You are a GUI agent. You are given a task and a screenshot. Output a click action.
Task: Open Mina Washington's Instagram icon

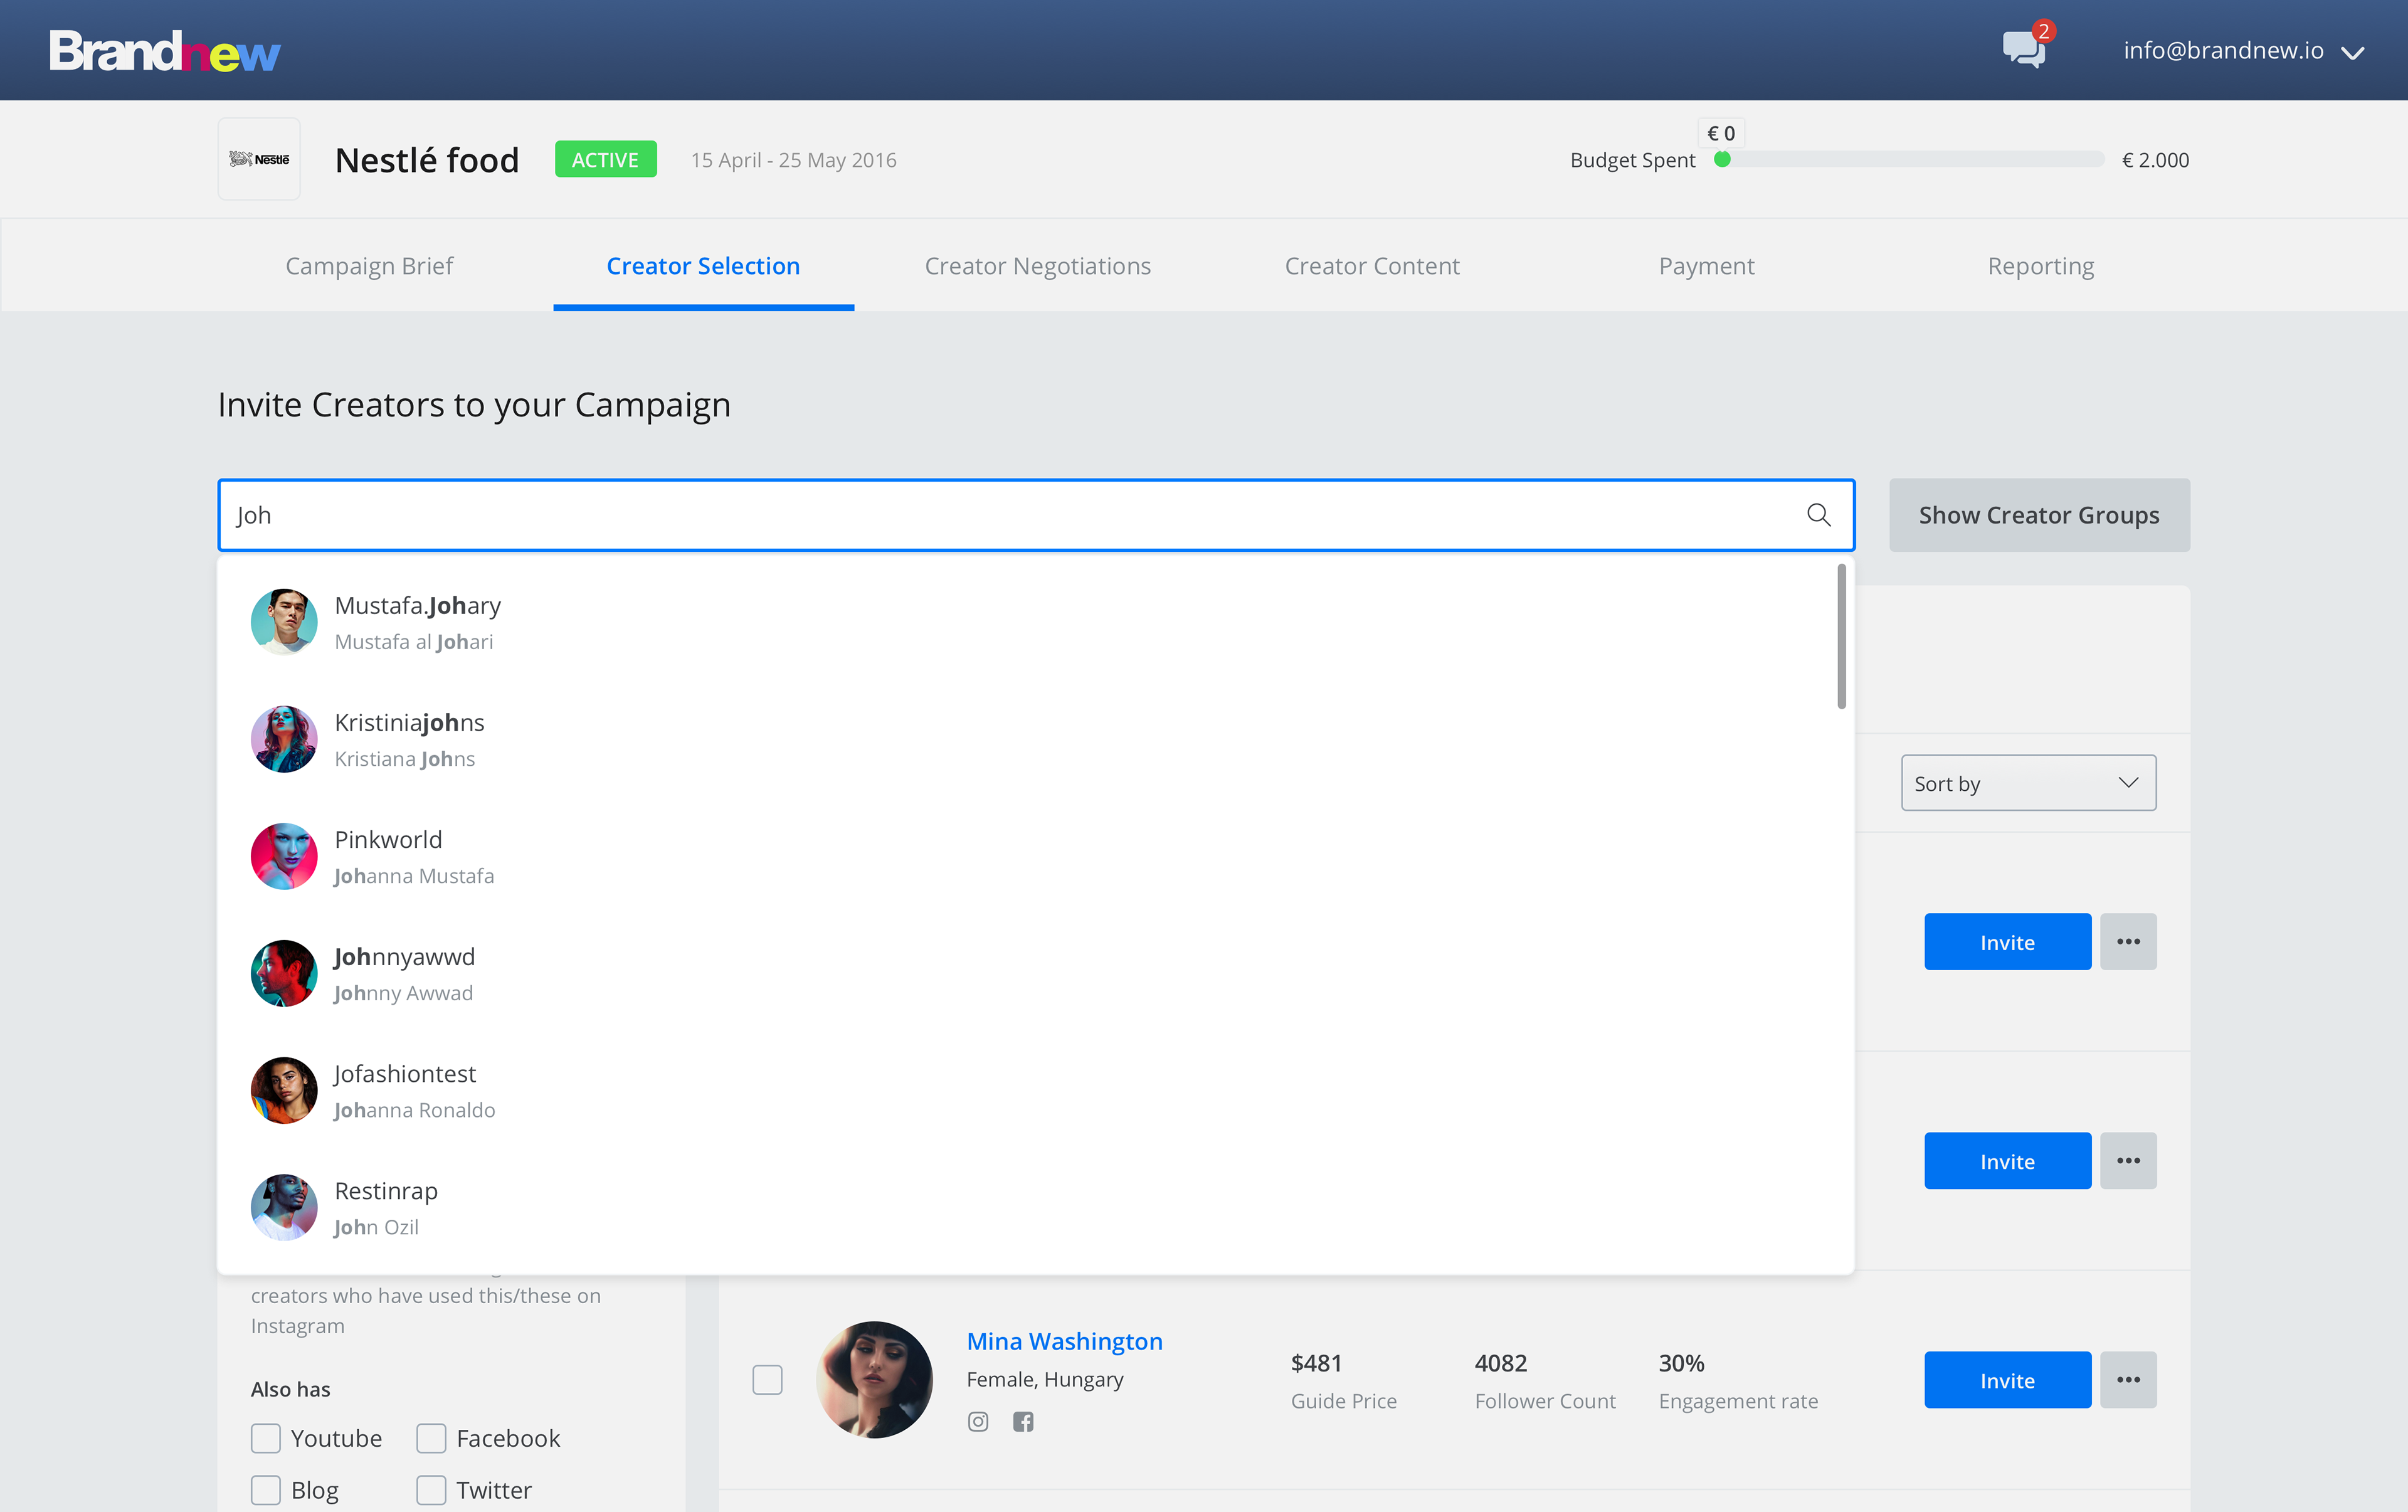978,1421
